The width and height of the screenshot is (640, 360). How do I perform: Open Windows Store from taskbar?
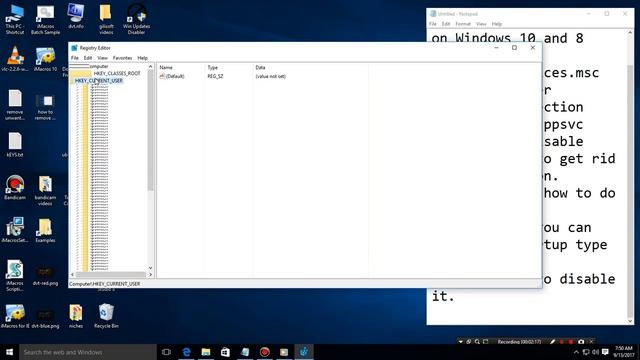[x=225, y=352]
